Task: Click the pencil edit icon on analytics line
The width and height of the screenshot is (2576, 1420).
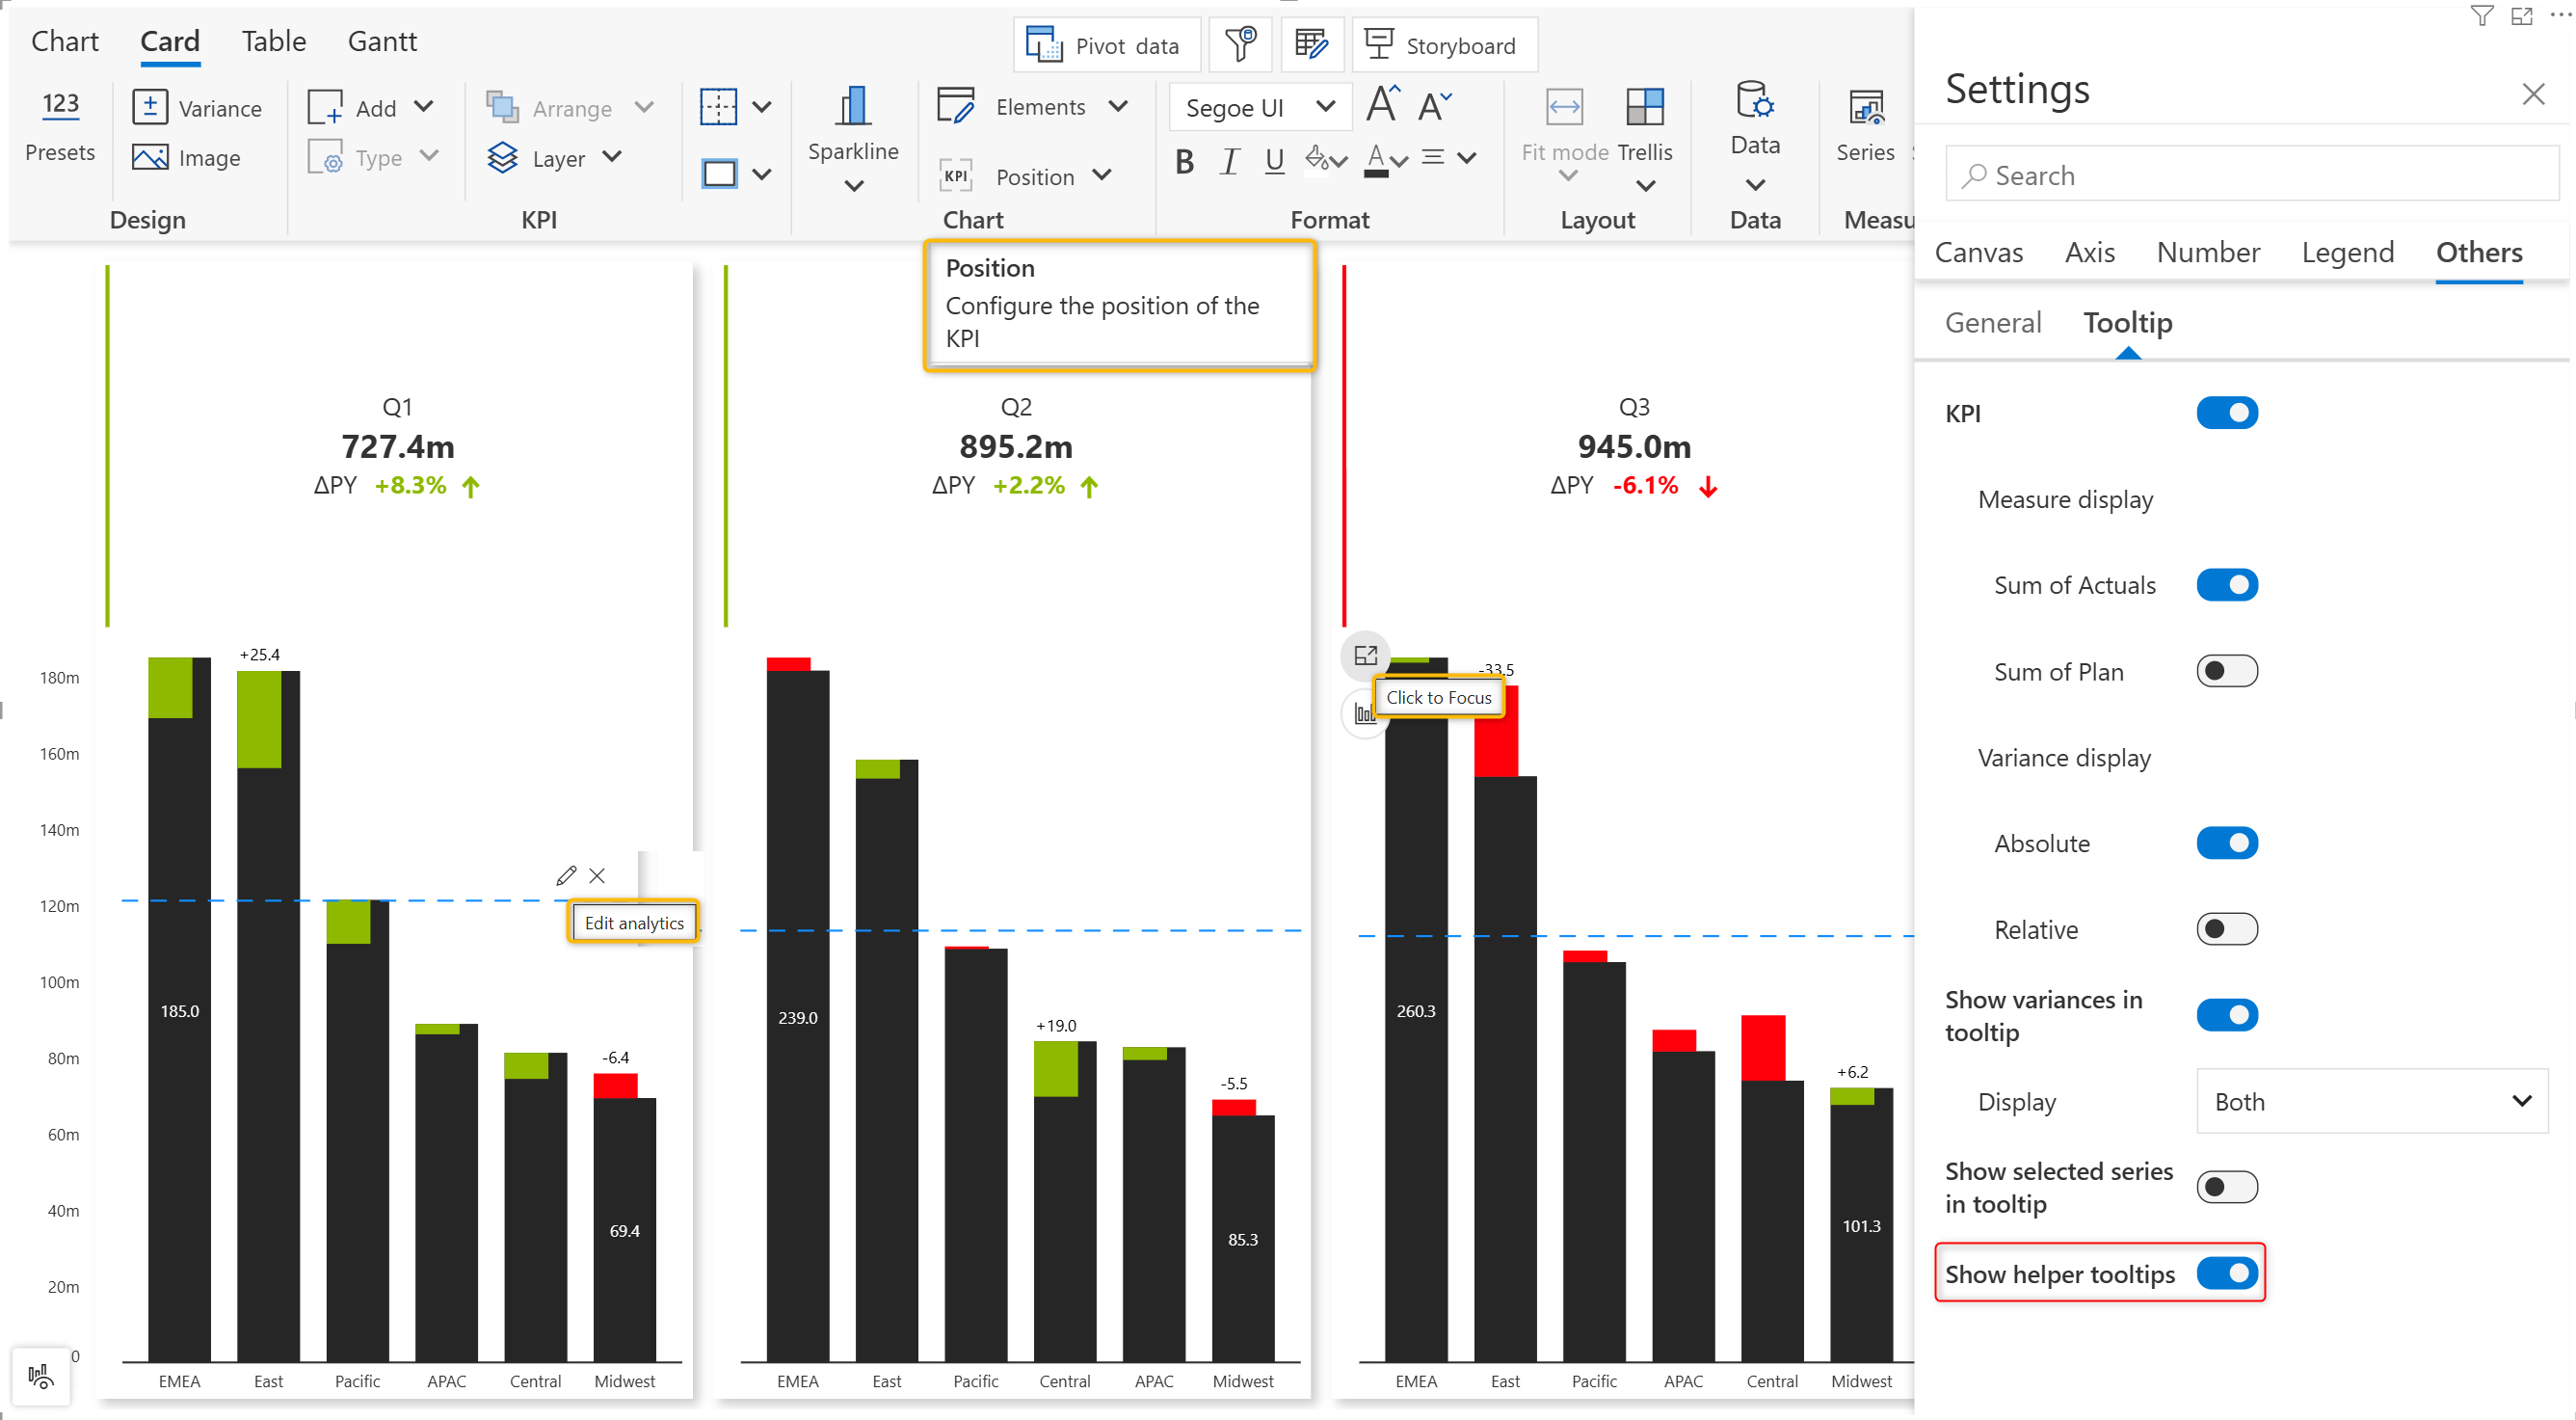Action: point(566,876)
